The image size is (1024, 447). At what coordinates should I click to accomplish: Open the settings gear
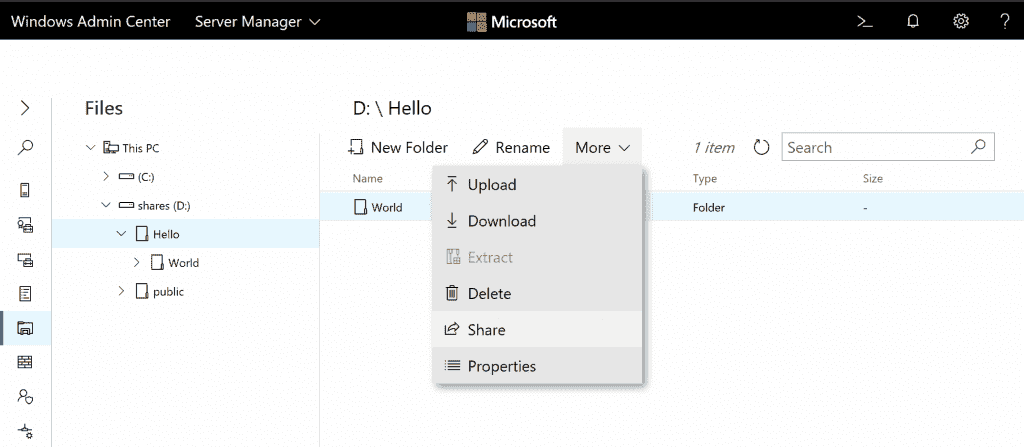pyautogui.click(x=961, y=22)
